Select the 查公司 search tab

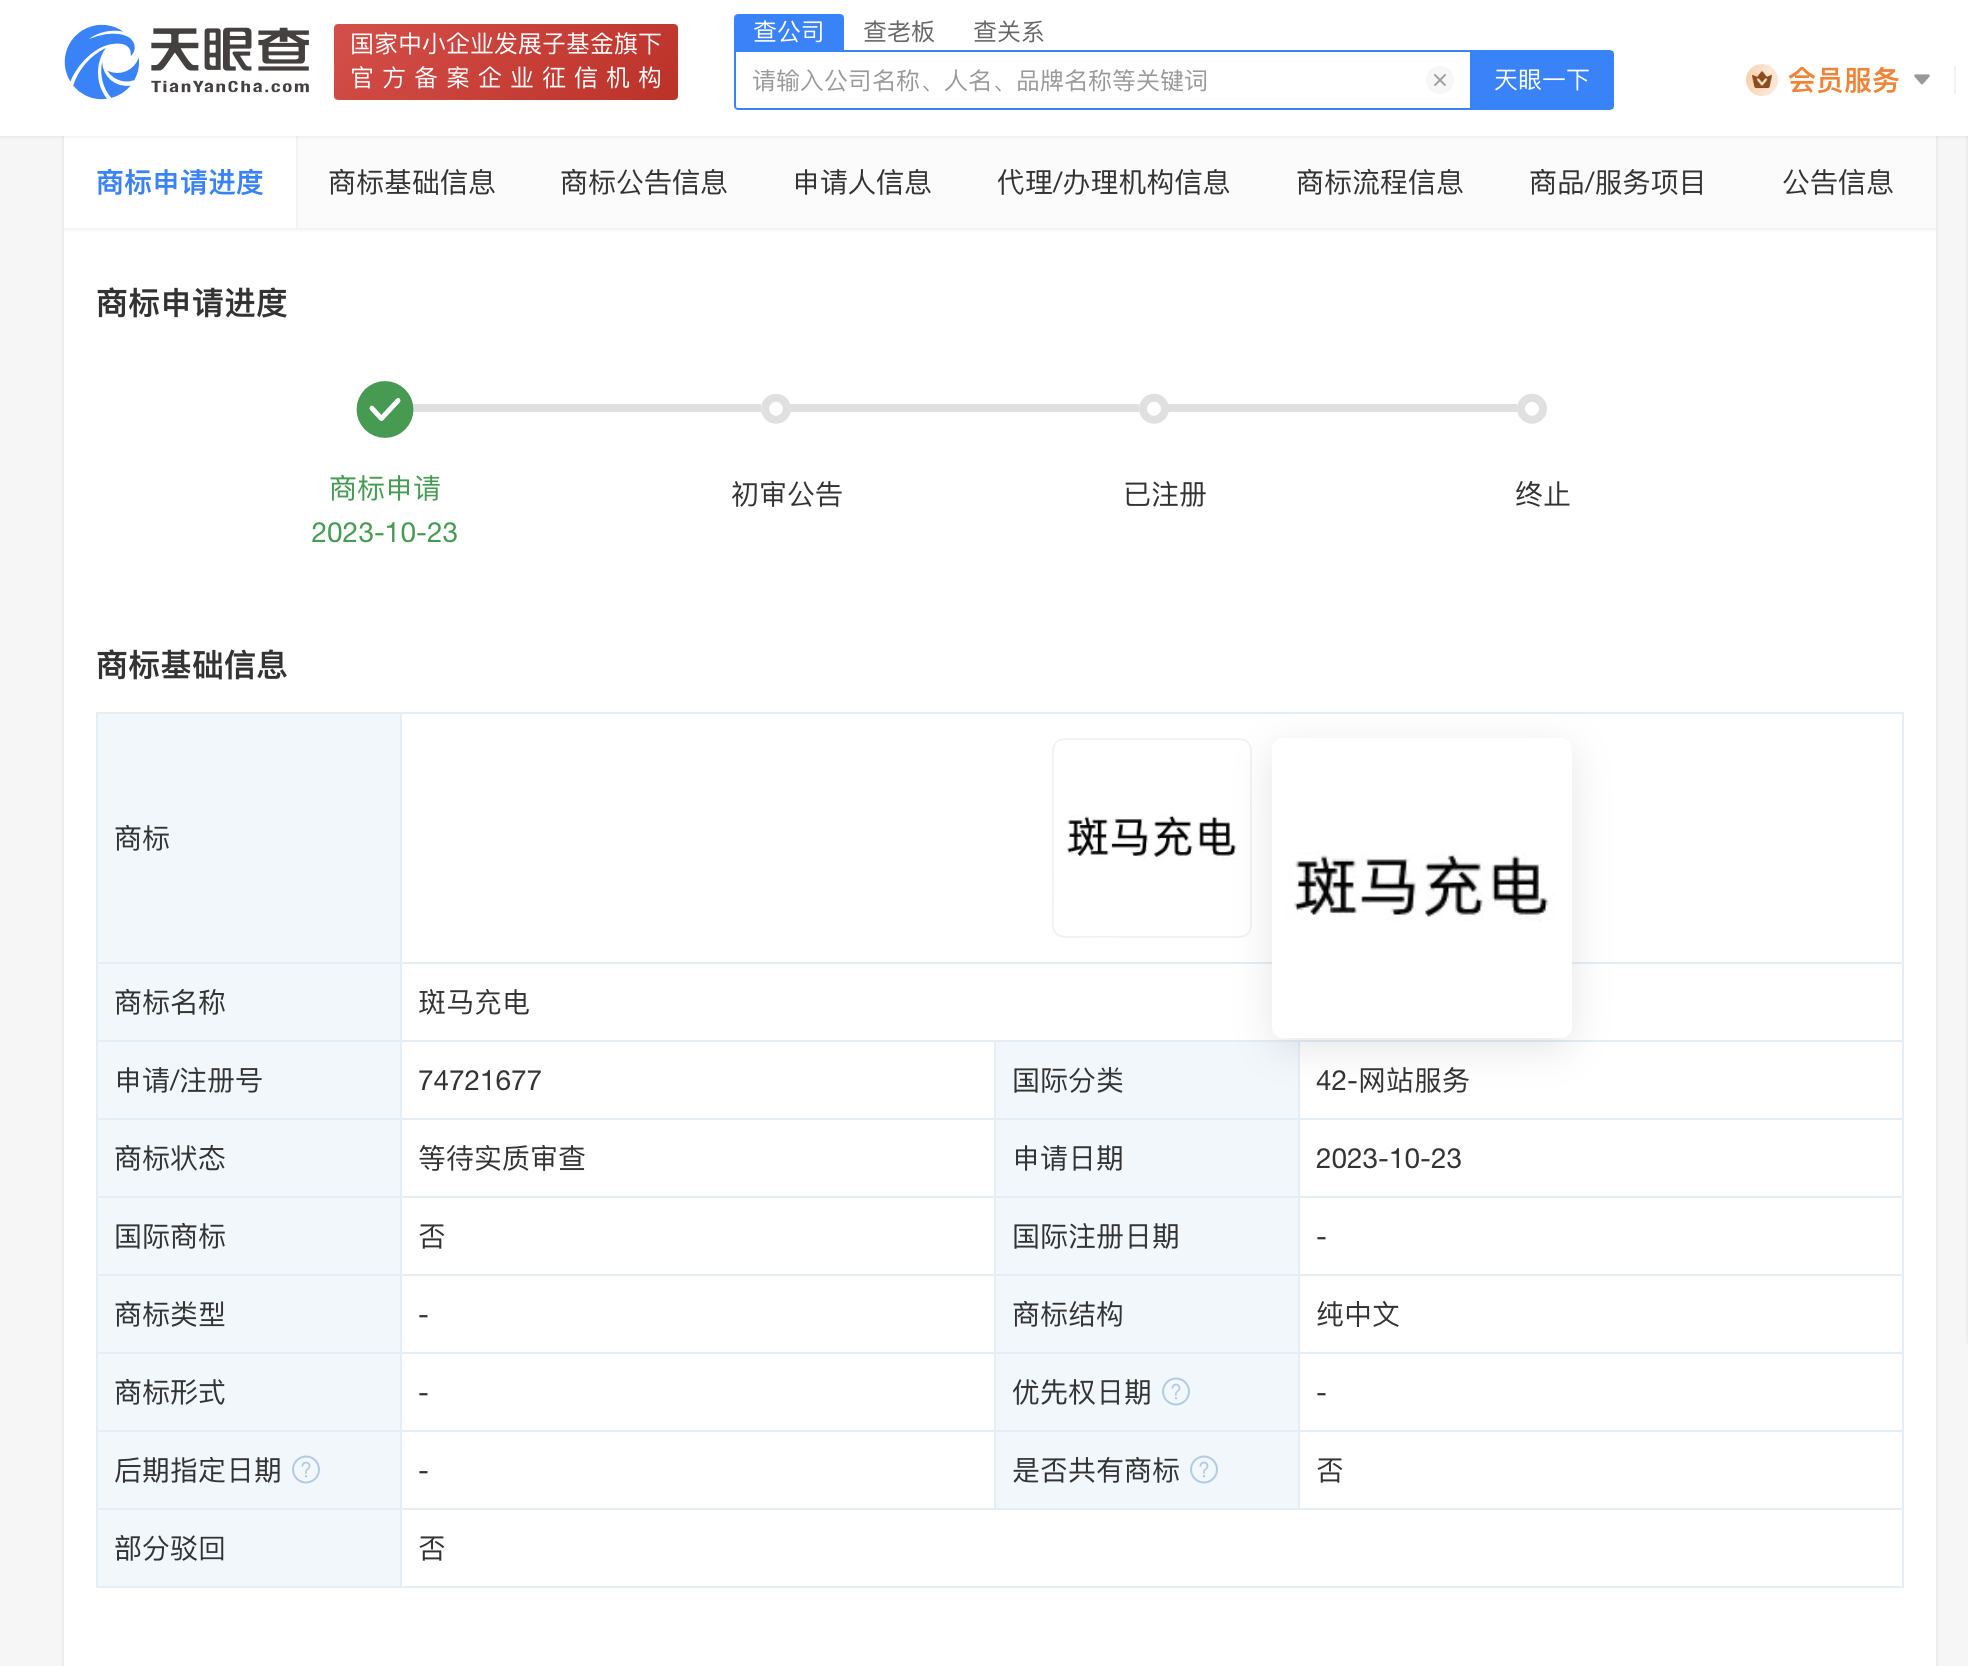tap(789, 32)
